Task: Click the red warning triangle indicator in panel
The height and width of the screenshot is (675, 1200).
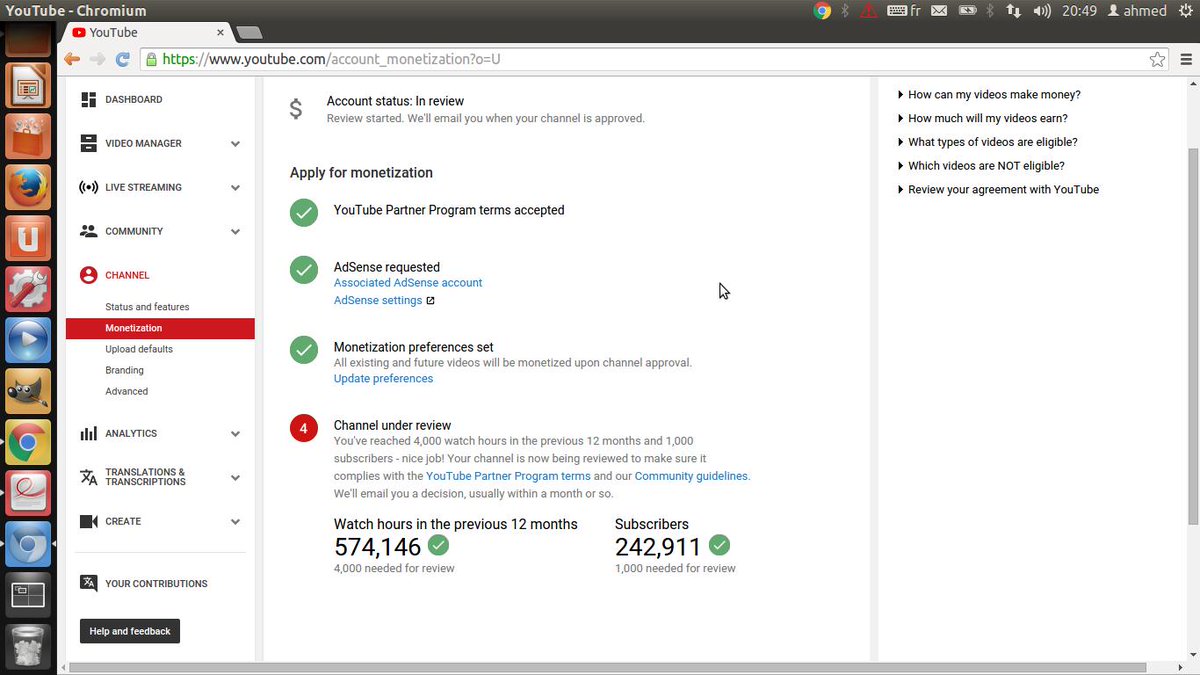Action: (869, 11)
